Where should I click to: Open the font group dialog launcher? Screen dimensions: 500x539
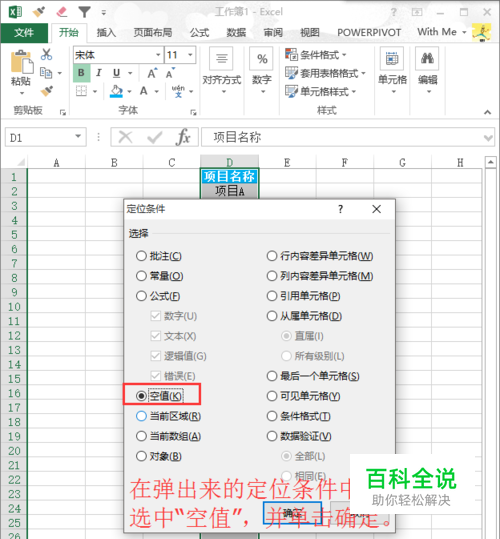coord(193,112)
